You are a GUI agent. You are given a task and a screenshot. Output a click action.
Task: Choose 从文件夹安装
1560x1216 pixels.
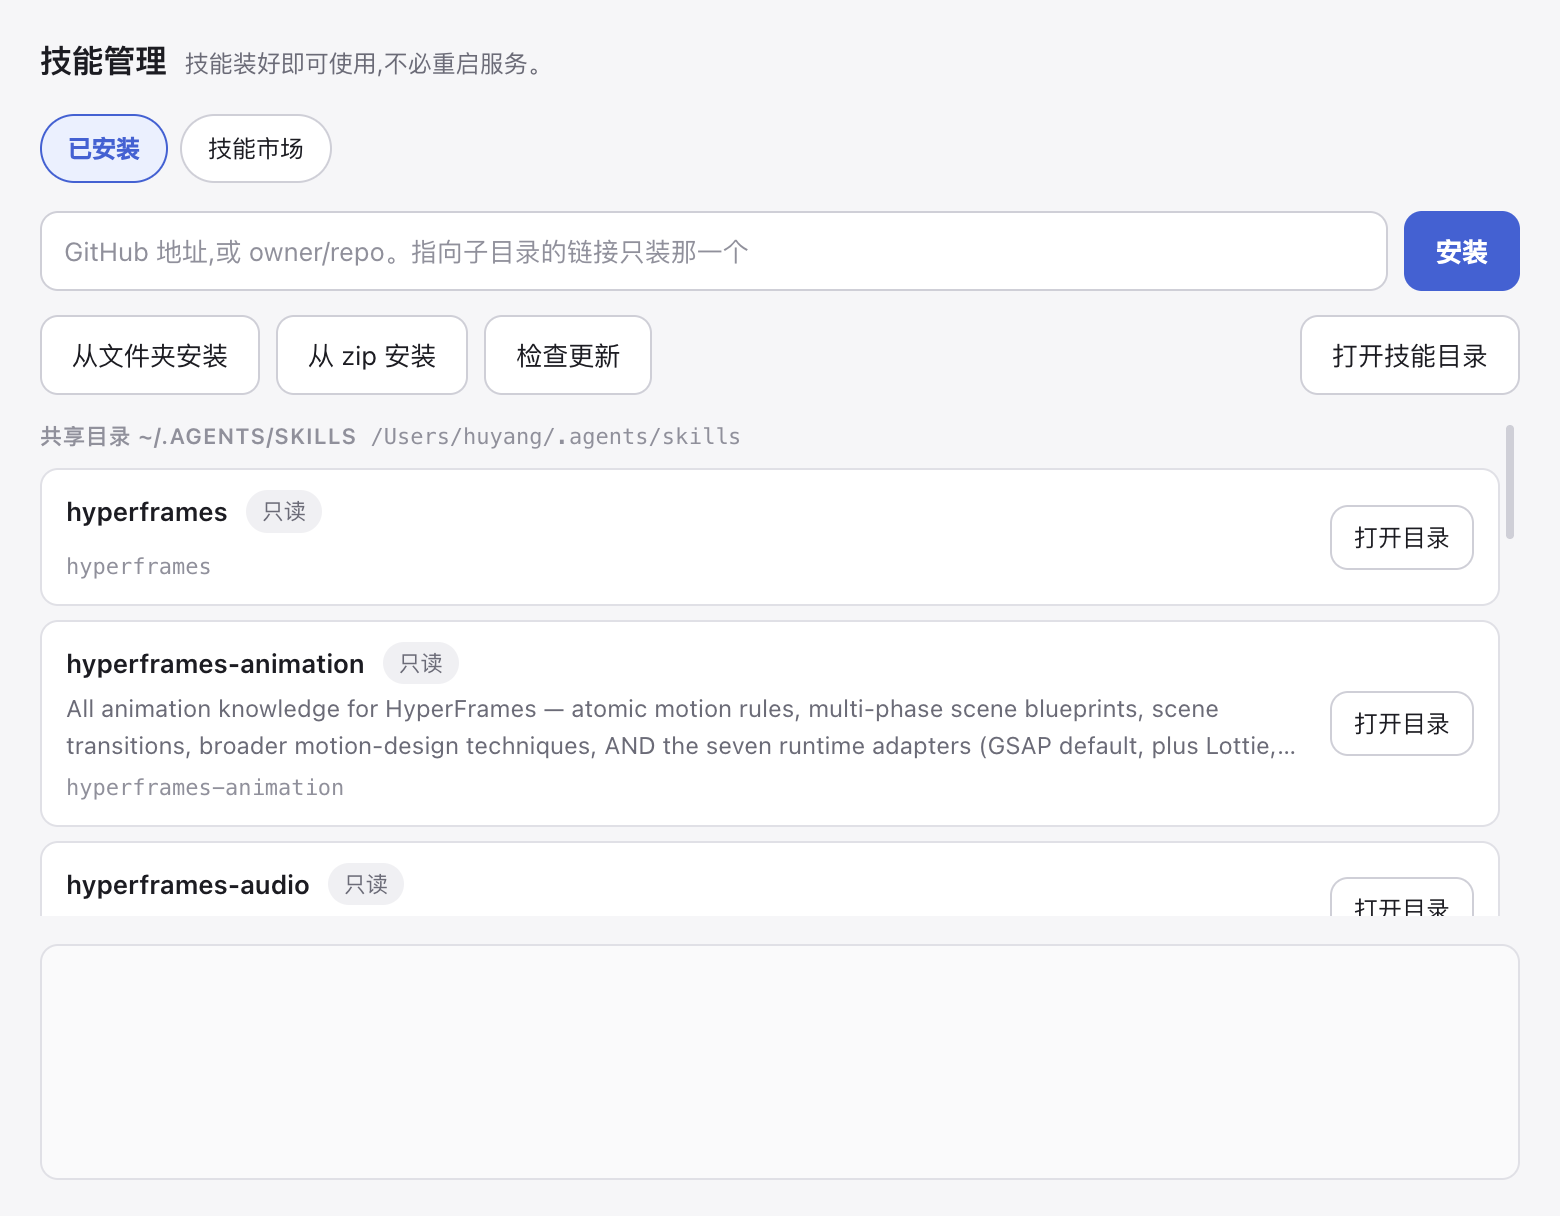point(150,355)
